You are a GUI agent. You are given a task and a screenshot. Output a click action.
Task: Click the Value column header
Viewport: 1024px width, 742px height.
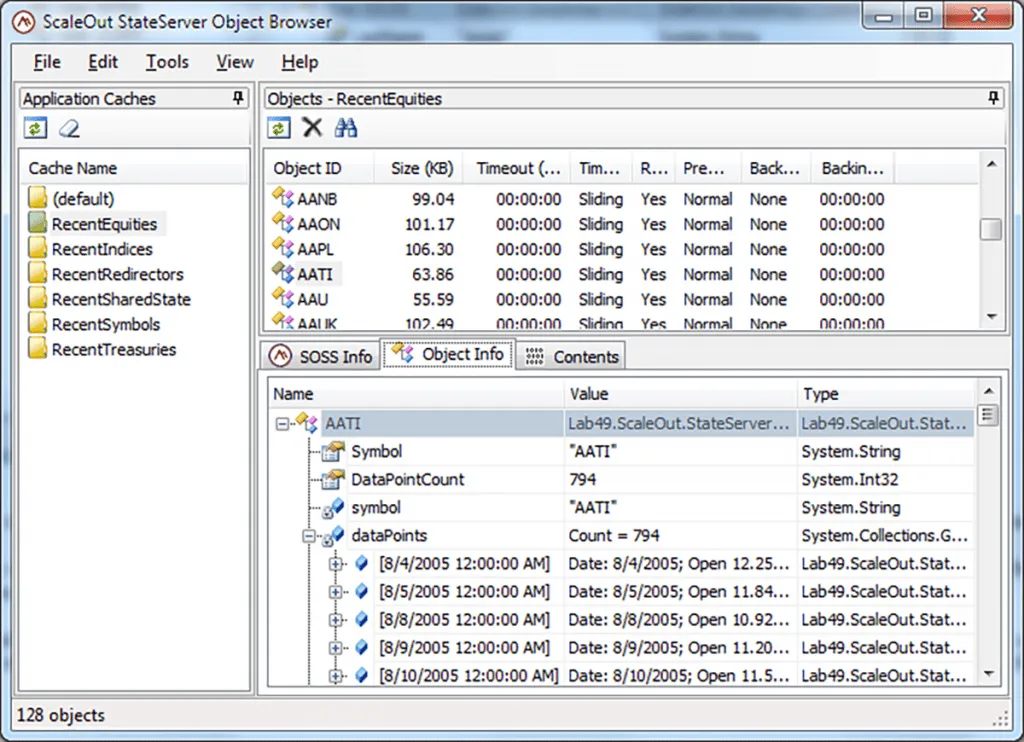pyautogui.click(x=680, y=394)
